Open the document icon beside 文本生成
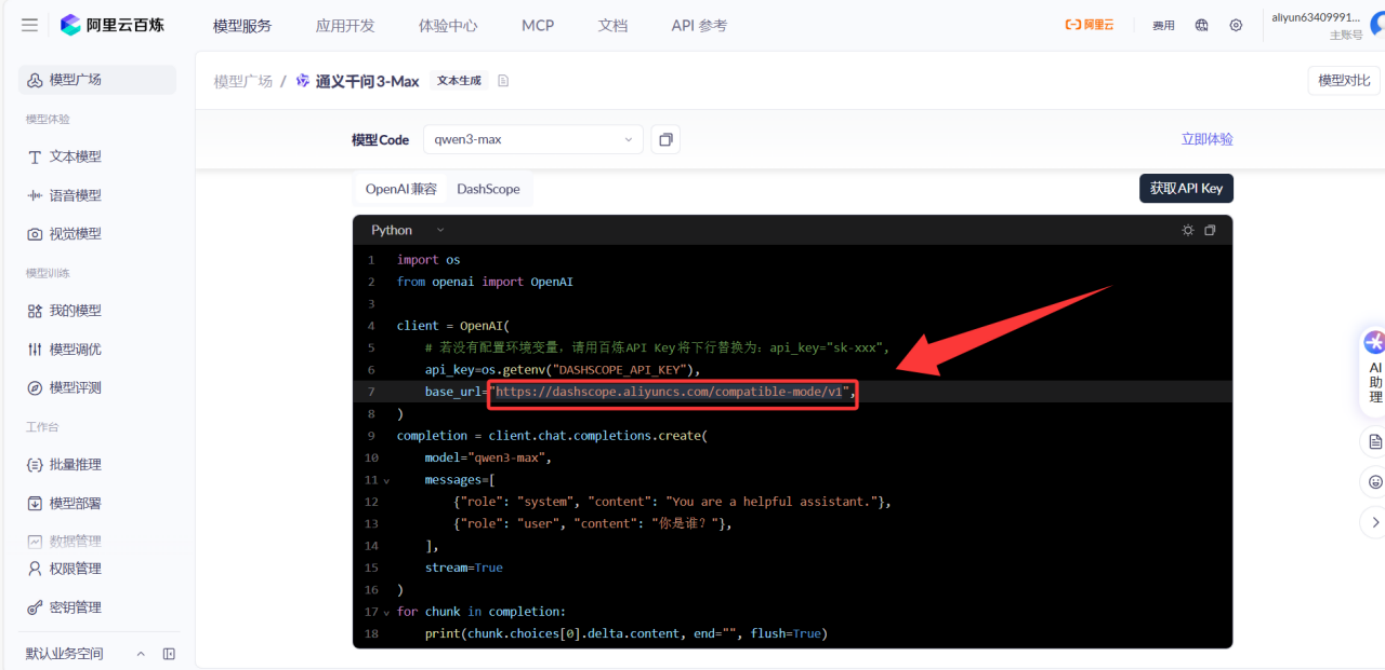 pos(503,81)
